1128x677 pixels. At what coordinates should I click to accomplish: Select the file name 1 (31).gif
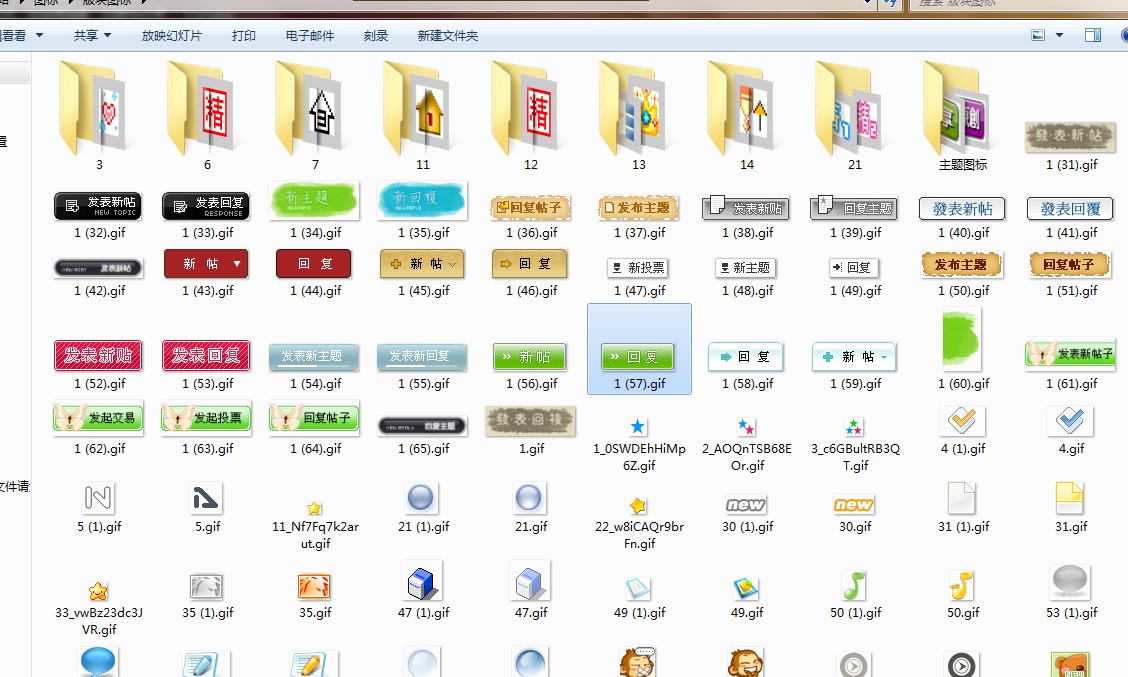(1071, 165)
